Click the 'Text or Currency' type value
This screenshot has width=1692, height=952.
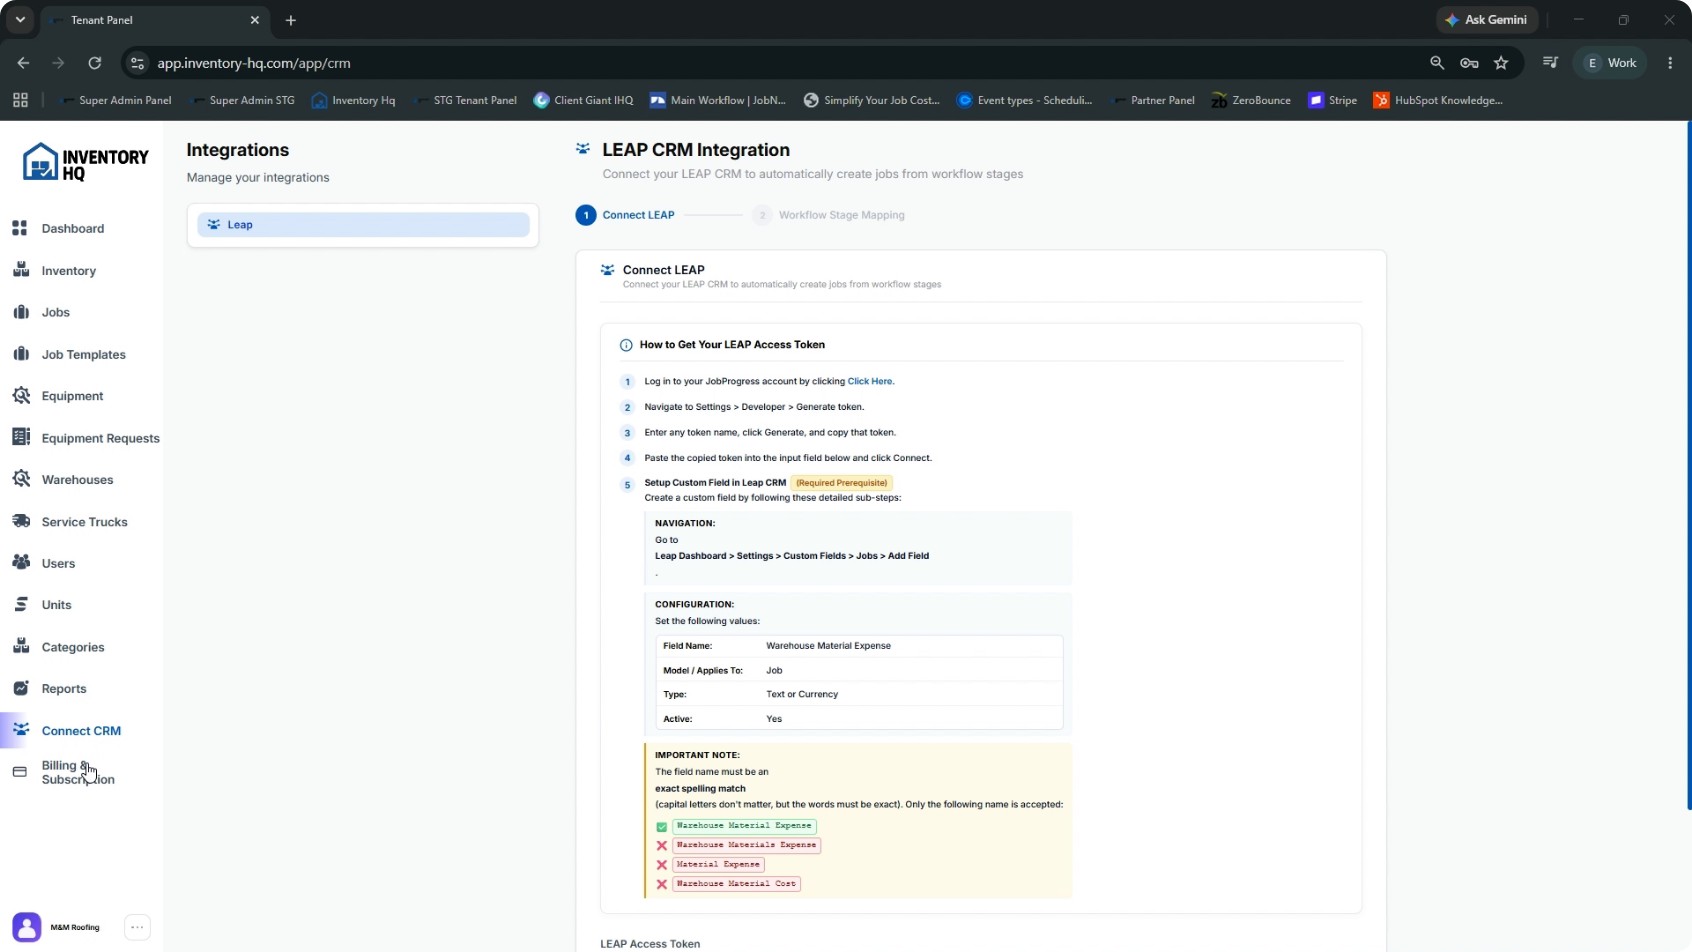pyautogui.click(x=802, y=694)
